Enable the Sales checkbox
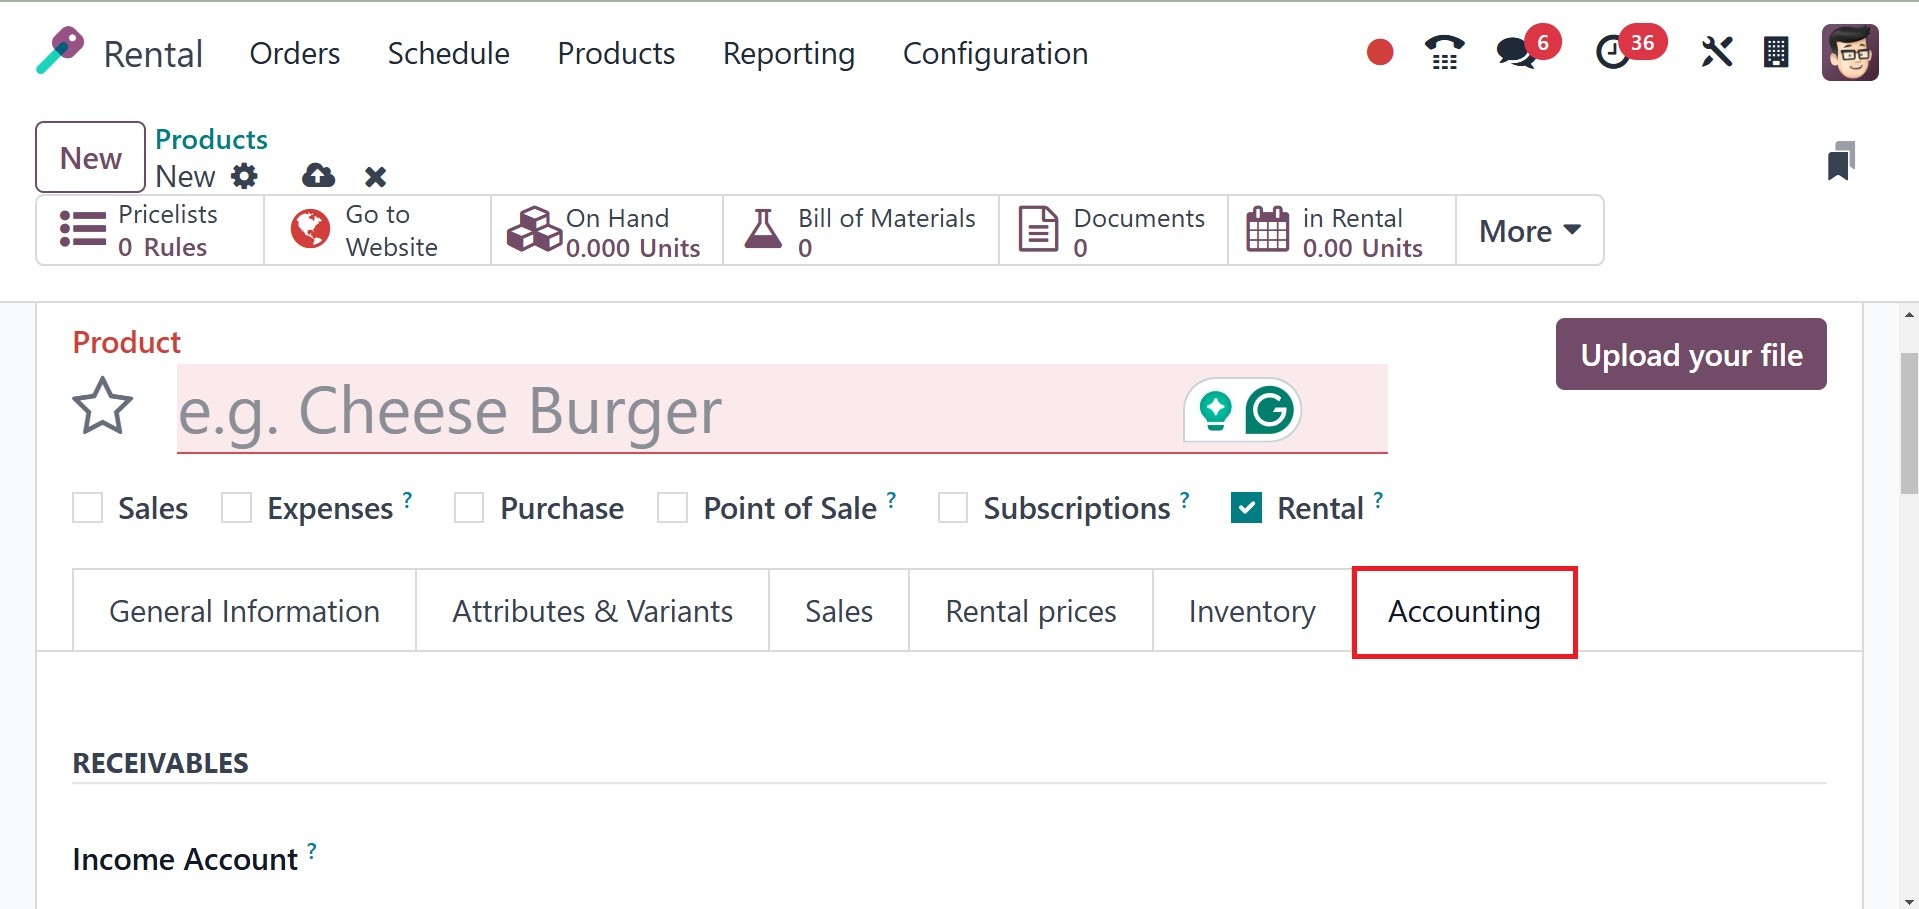Screen dimensions: 1919x909 [x=88, y=508]
